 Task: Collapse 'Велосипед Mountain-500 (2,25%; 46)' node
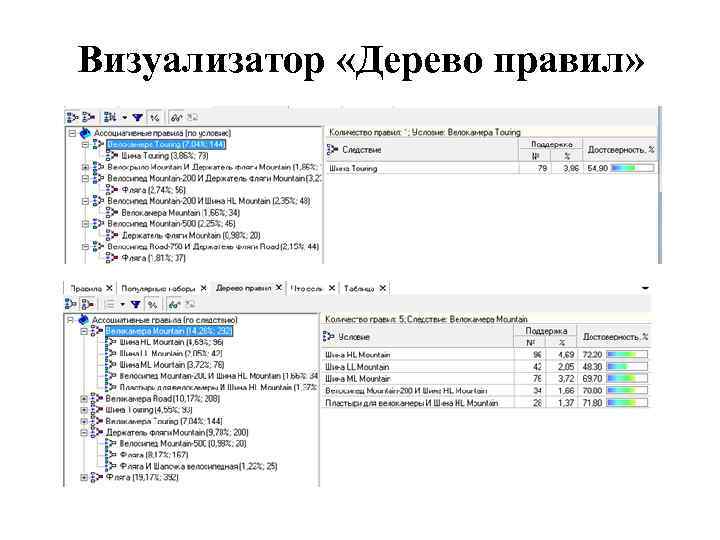pyautogui.click(x=85, y=224)
